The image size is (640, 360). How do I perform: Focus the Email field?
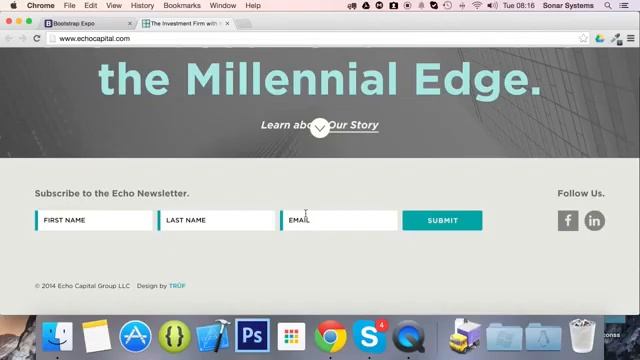(x=339, y=220)
